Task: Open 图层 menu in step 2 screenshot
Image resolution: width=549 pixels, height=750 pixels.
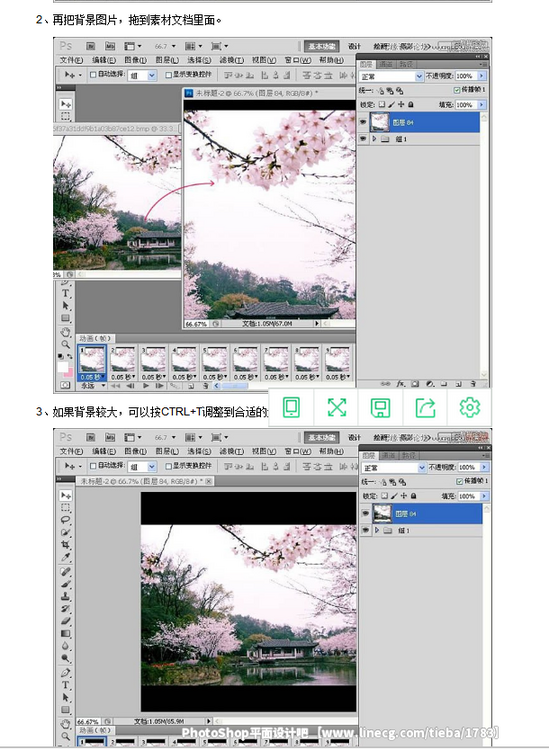Action: [167, 60]
